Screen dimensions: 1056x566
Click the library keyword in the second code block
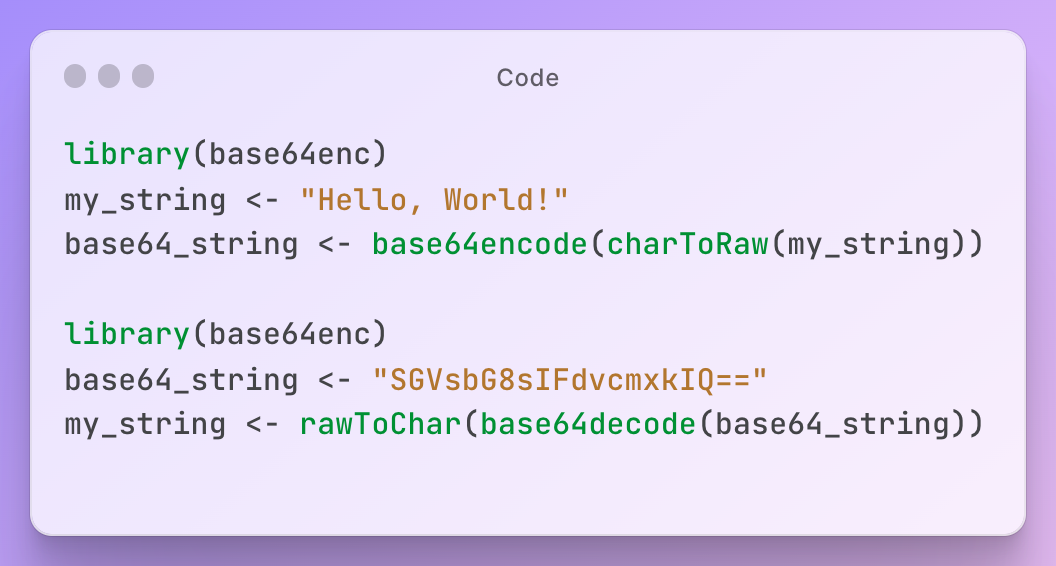tap(127, 334)
